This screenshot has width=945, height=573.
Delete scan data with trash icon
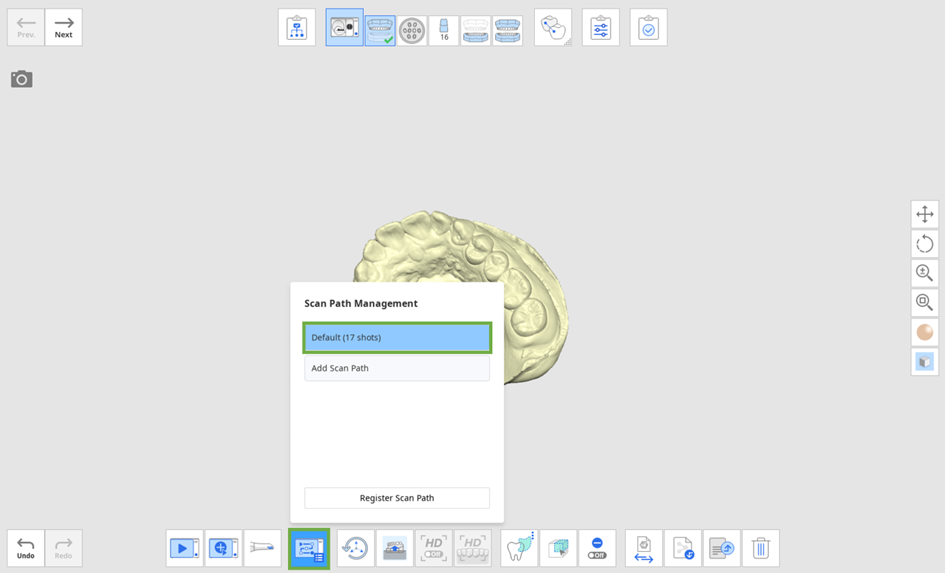tap(761, 548)
